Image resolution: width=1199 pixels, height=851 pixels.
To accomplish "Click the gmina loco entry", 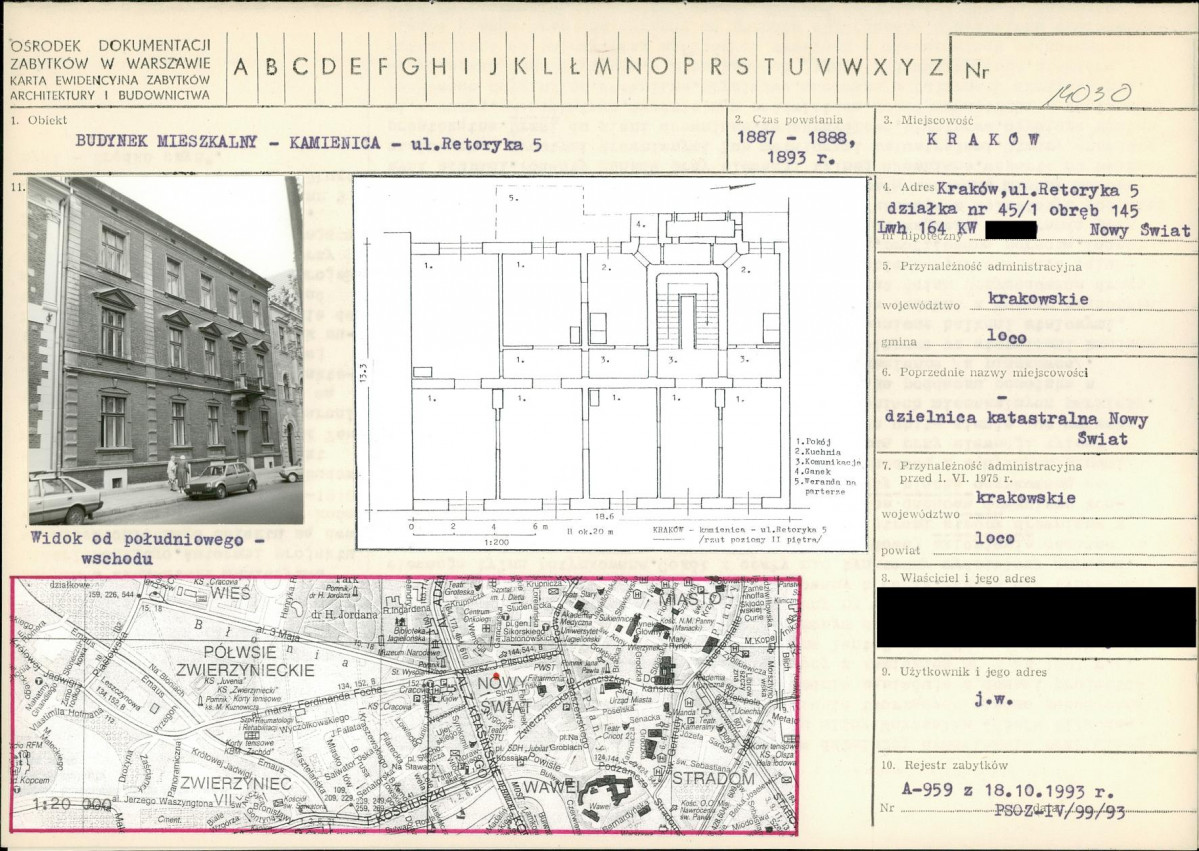I will point(1006,336).
